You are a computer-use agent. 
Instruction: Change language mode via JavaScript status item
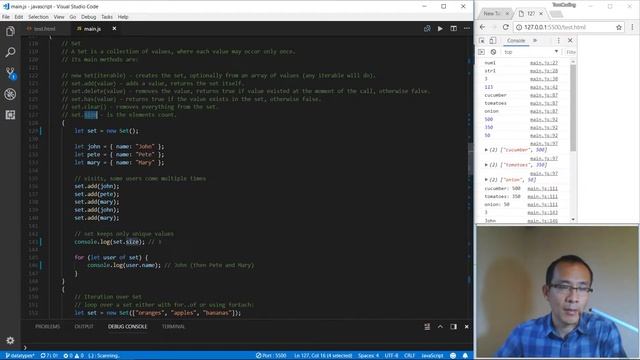(x=432, y=356)
